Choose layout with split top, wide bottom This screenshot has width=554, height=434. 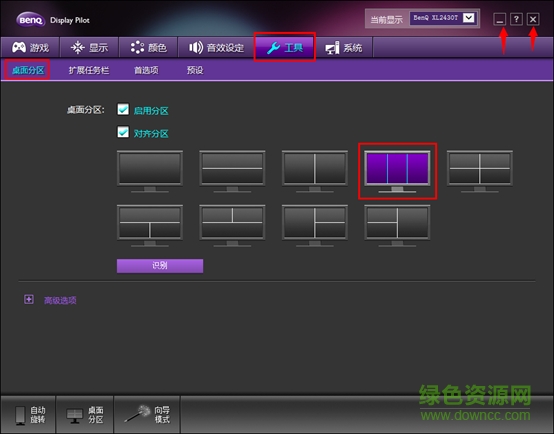(x=232, y=226)
